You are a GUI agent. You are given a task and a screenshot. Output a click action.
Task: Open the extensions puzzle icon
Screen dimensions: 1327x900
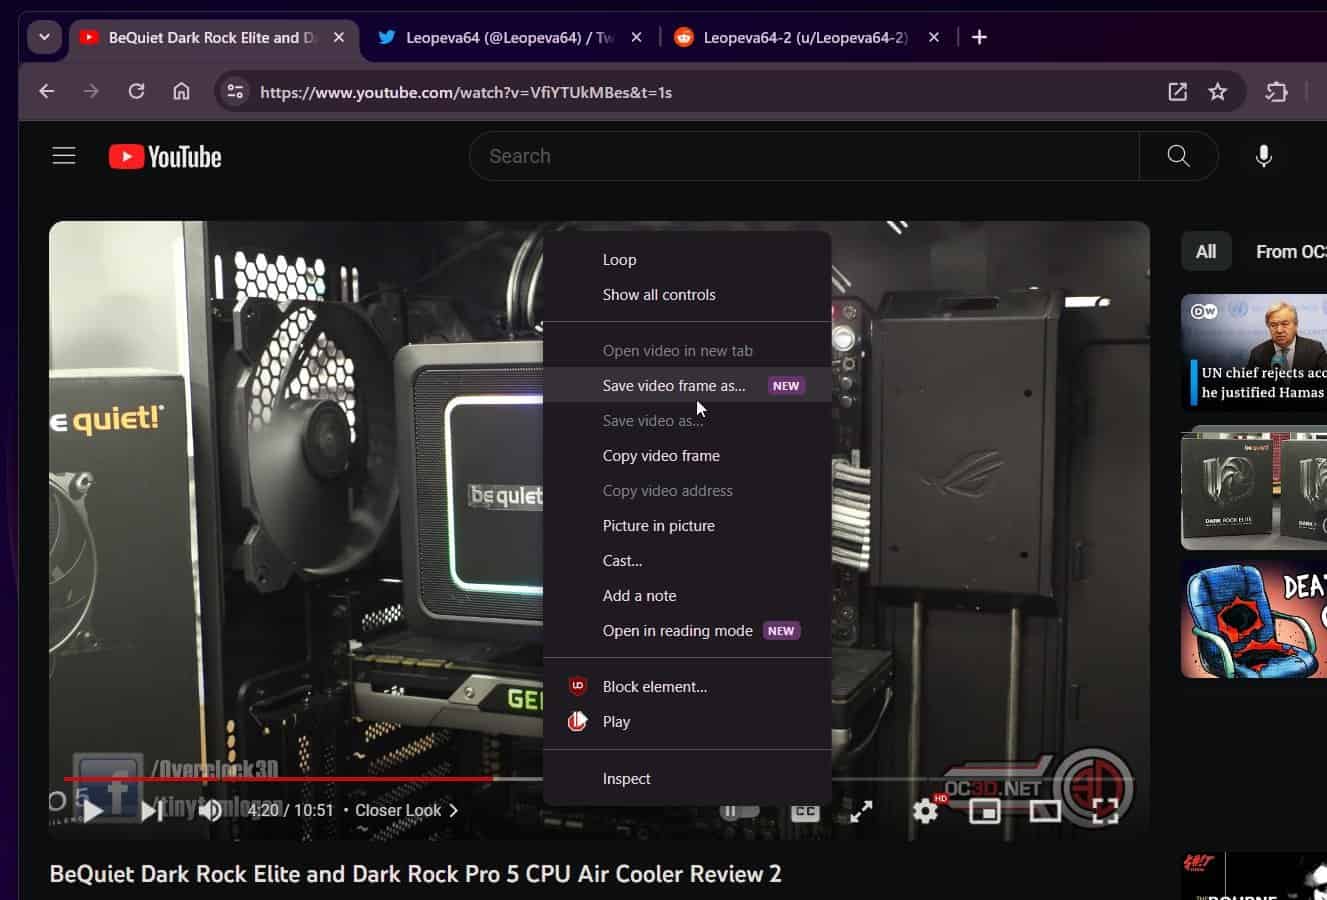[x=1276, y=92]
